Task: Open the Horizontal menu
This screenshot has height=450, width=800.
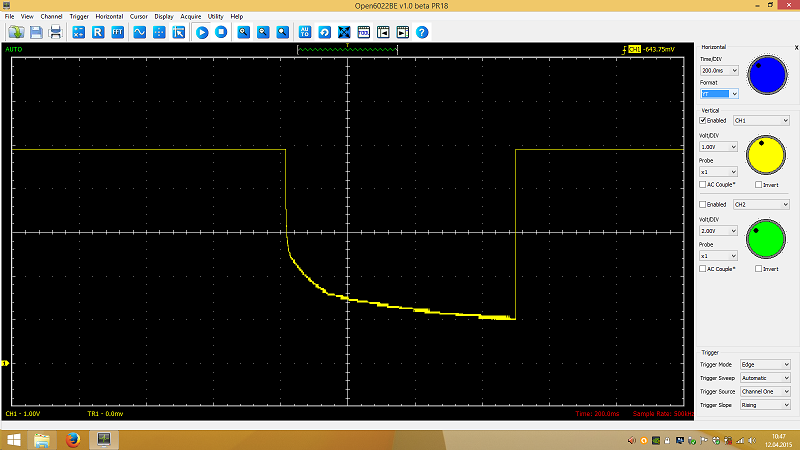Action: 109,16
